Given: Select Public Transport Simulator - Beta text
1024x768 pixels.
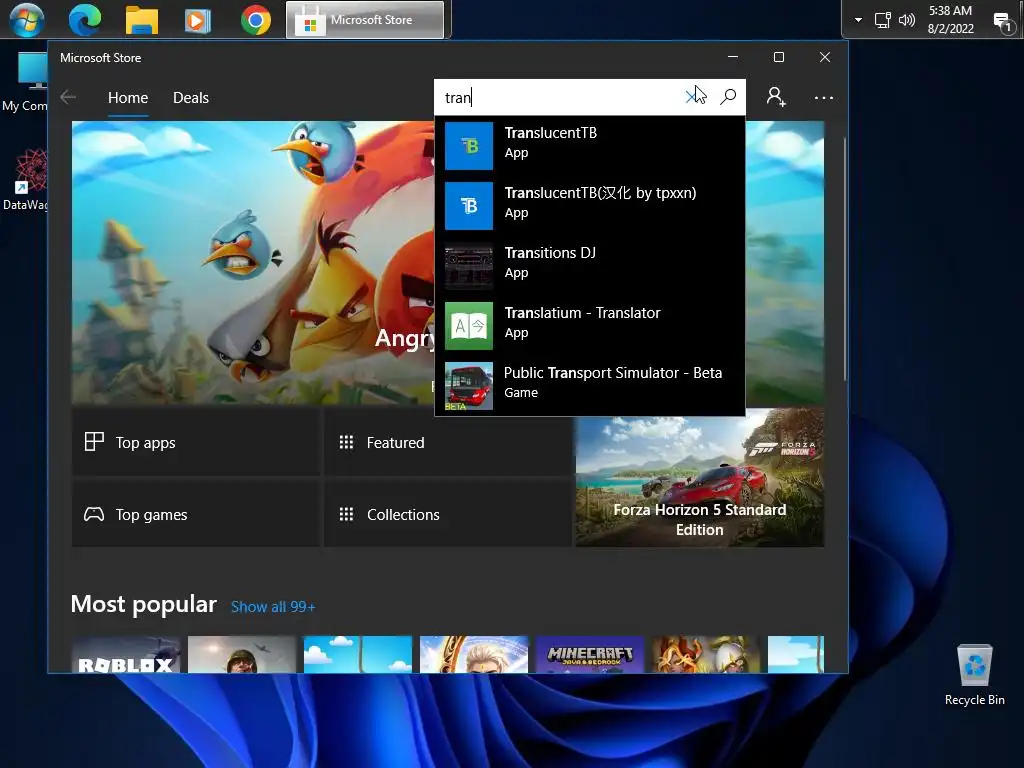Looking at the screenshot, I should (x=613, y=373).
